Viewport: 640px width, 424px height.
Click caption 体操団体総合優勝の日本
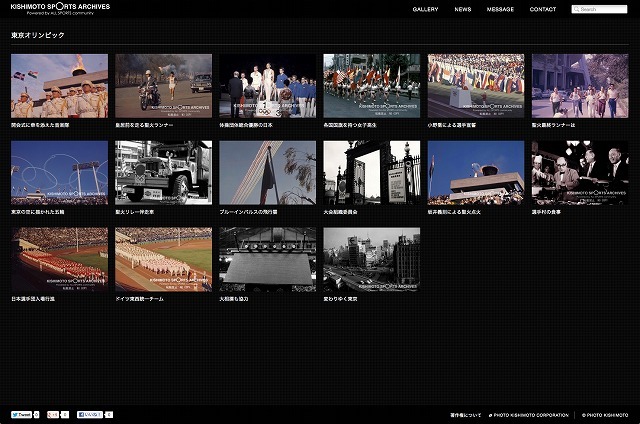pos(246,125)
